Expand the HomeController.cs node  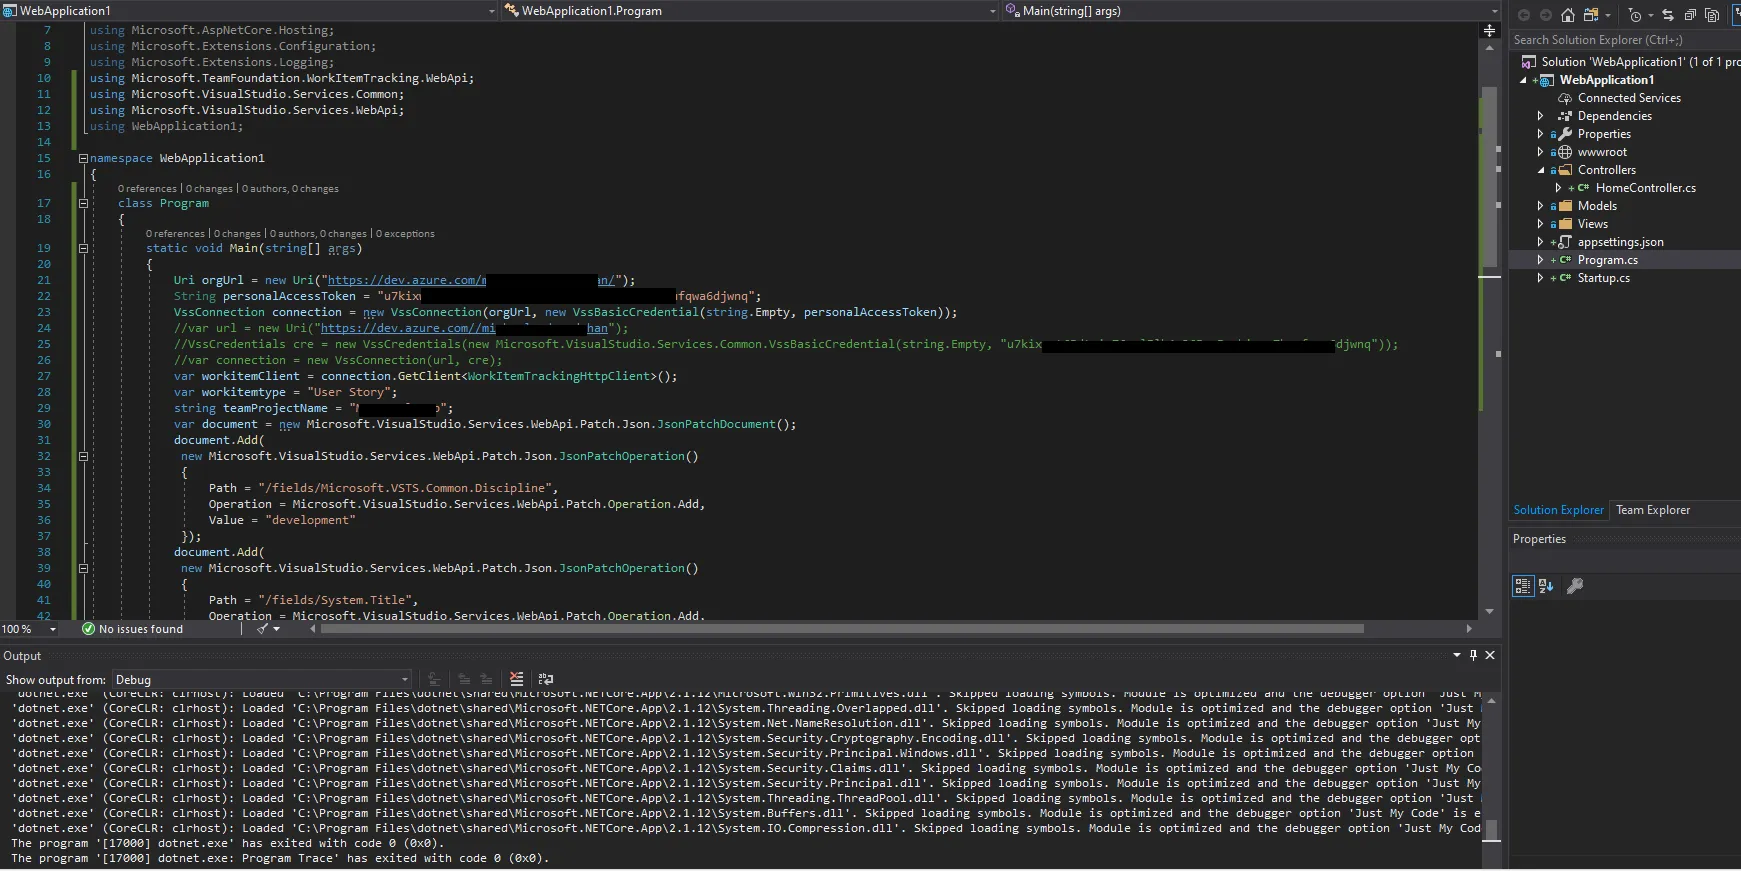click(1558, 188)
